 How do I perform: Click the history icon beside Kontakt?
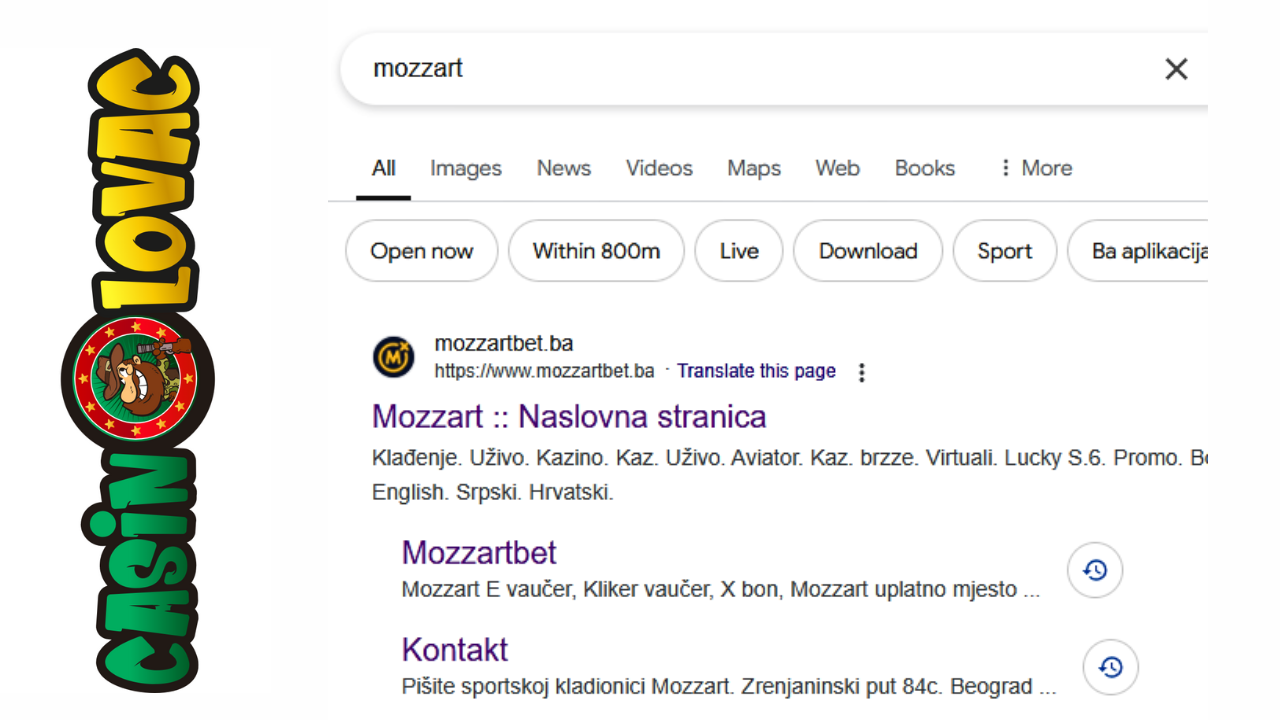pos(1110,667)
